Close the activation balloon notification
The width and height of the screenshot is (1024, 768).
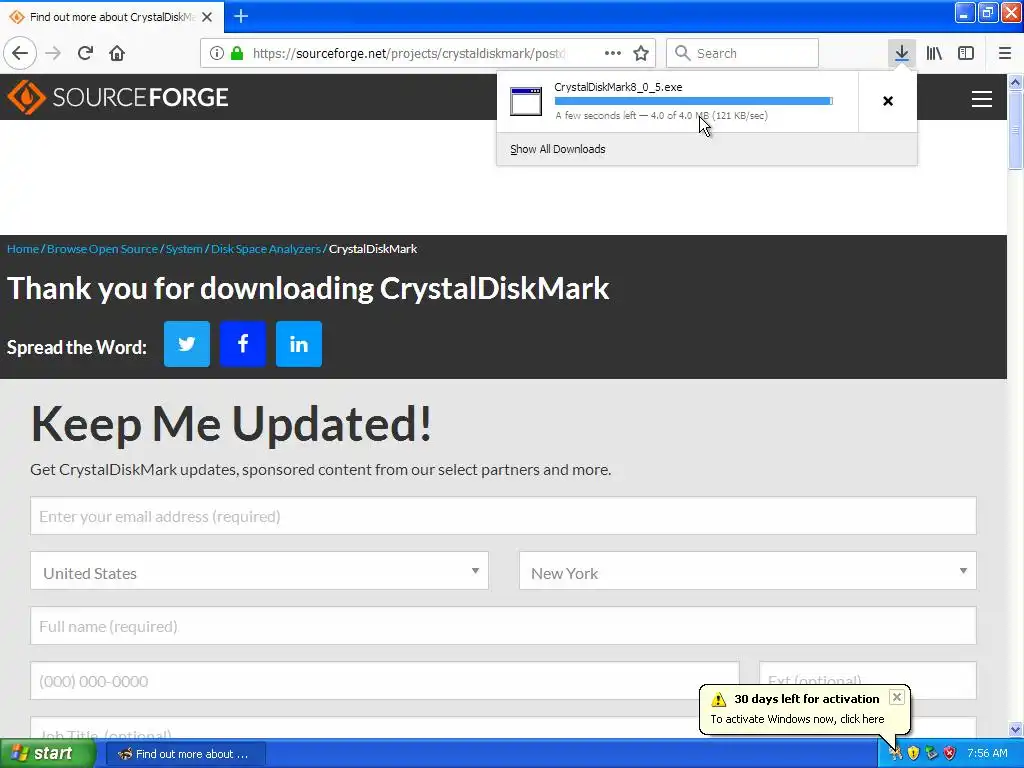[x=897, y=697]
